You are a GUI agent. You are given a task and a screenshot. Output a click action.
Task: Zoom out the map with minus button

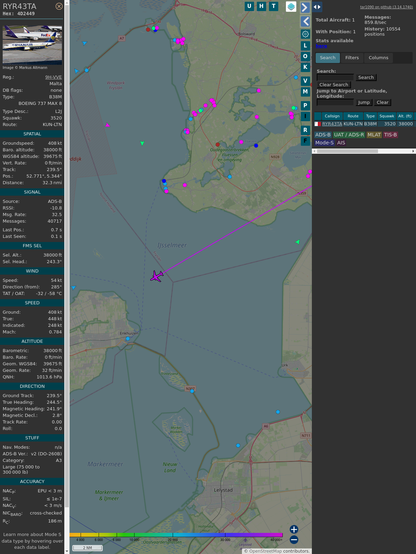point(294,540)
